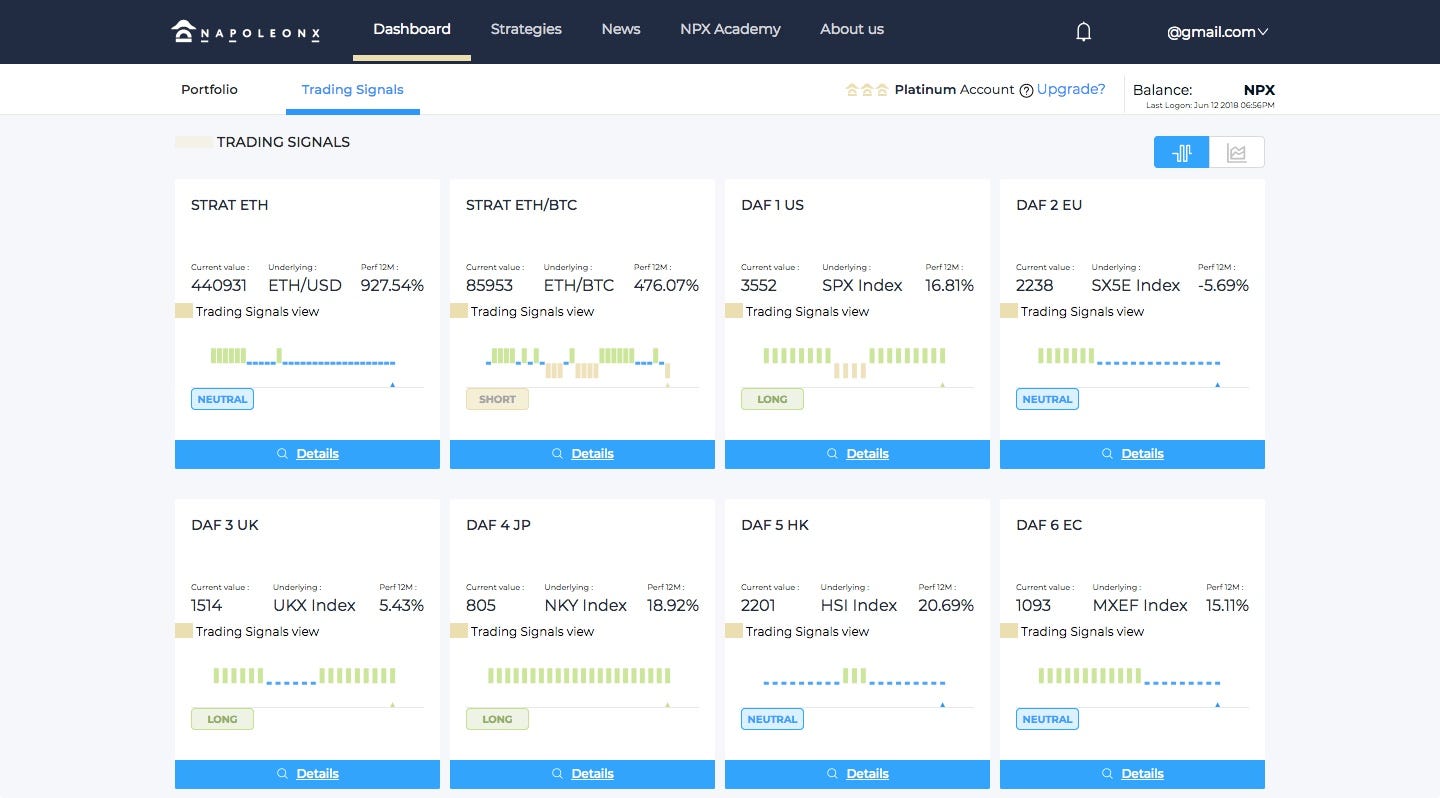Open Details for DAF 2 EU
Screen dimensions: 1440x798
coord(1132,454)
